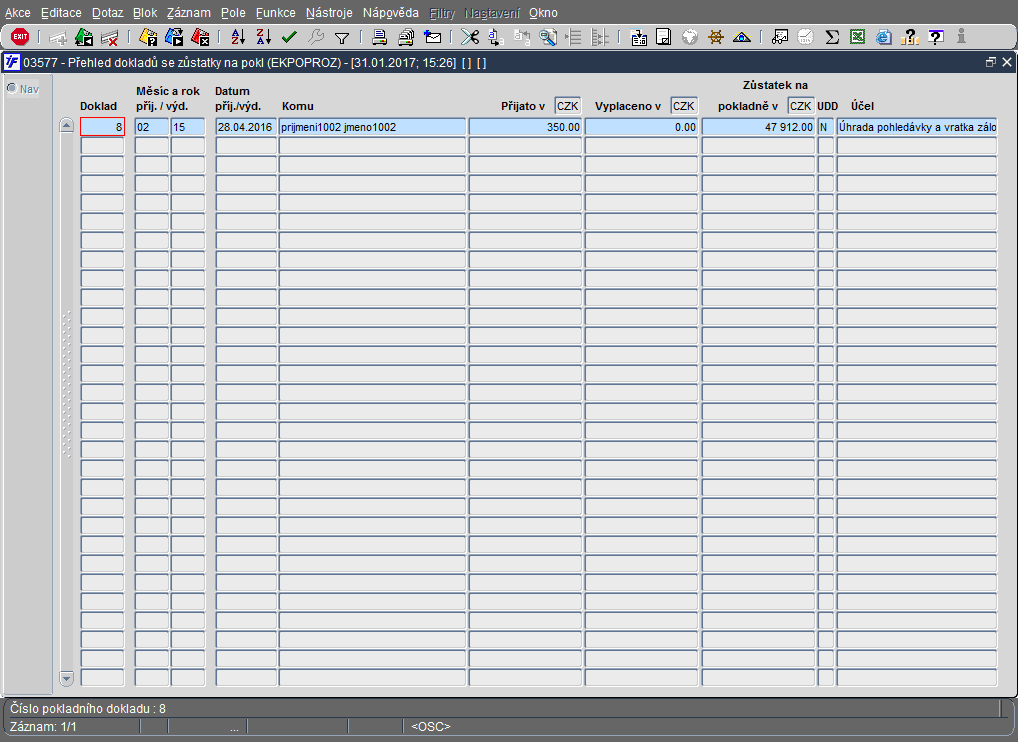Open the Nápověda menu
The width and height of the screenshot is (1018, 742).
[x=391, y=13]
